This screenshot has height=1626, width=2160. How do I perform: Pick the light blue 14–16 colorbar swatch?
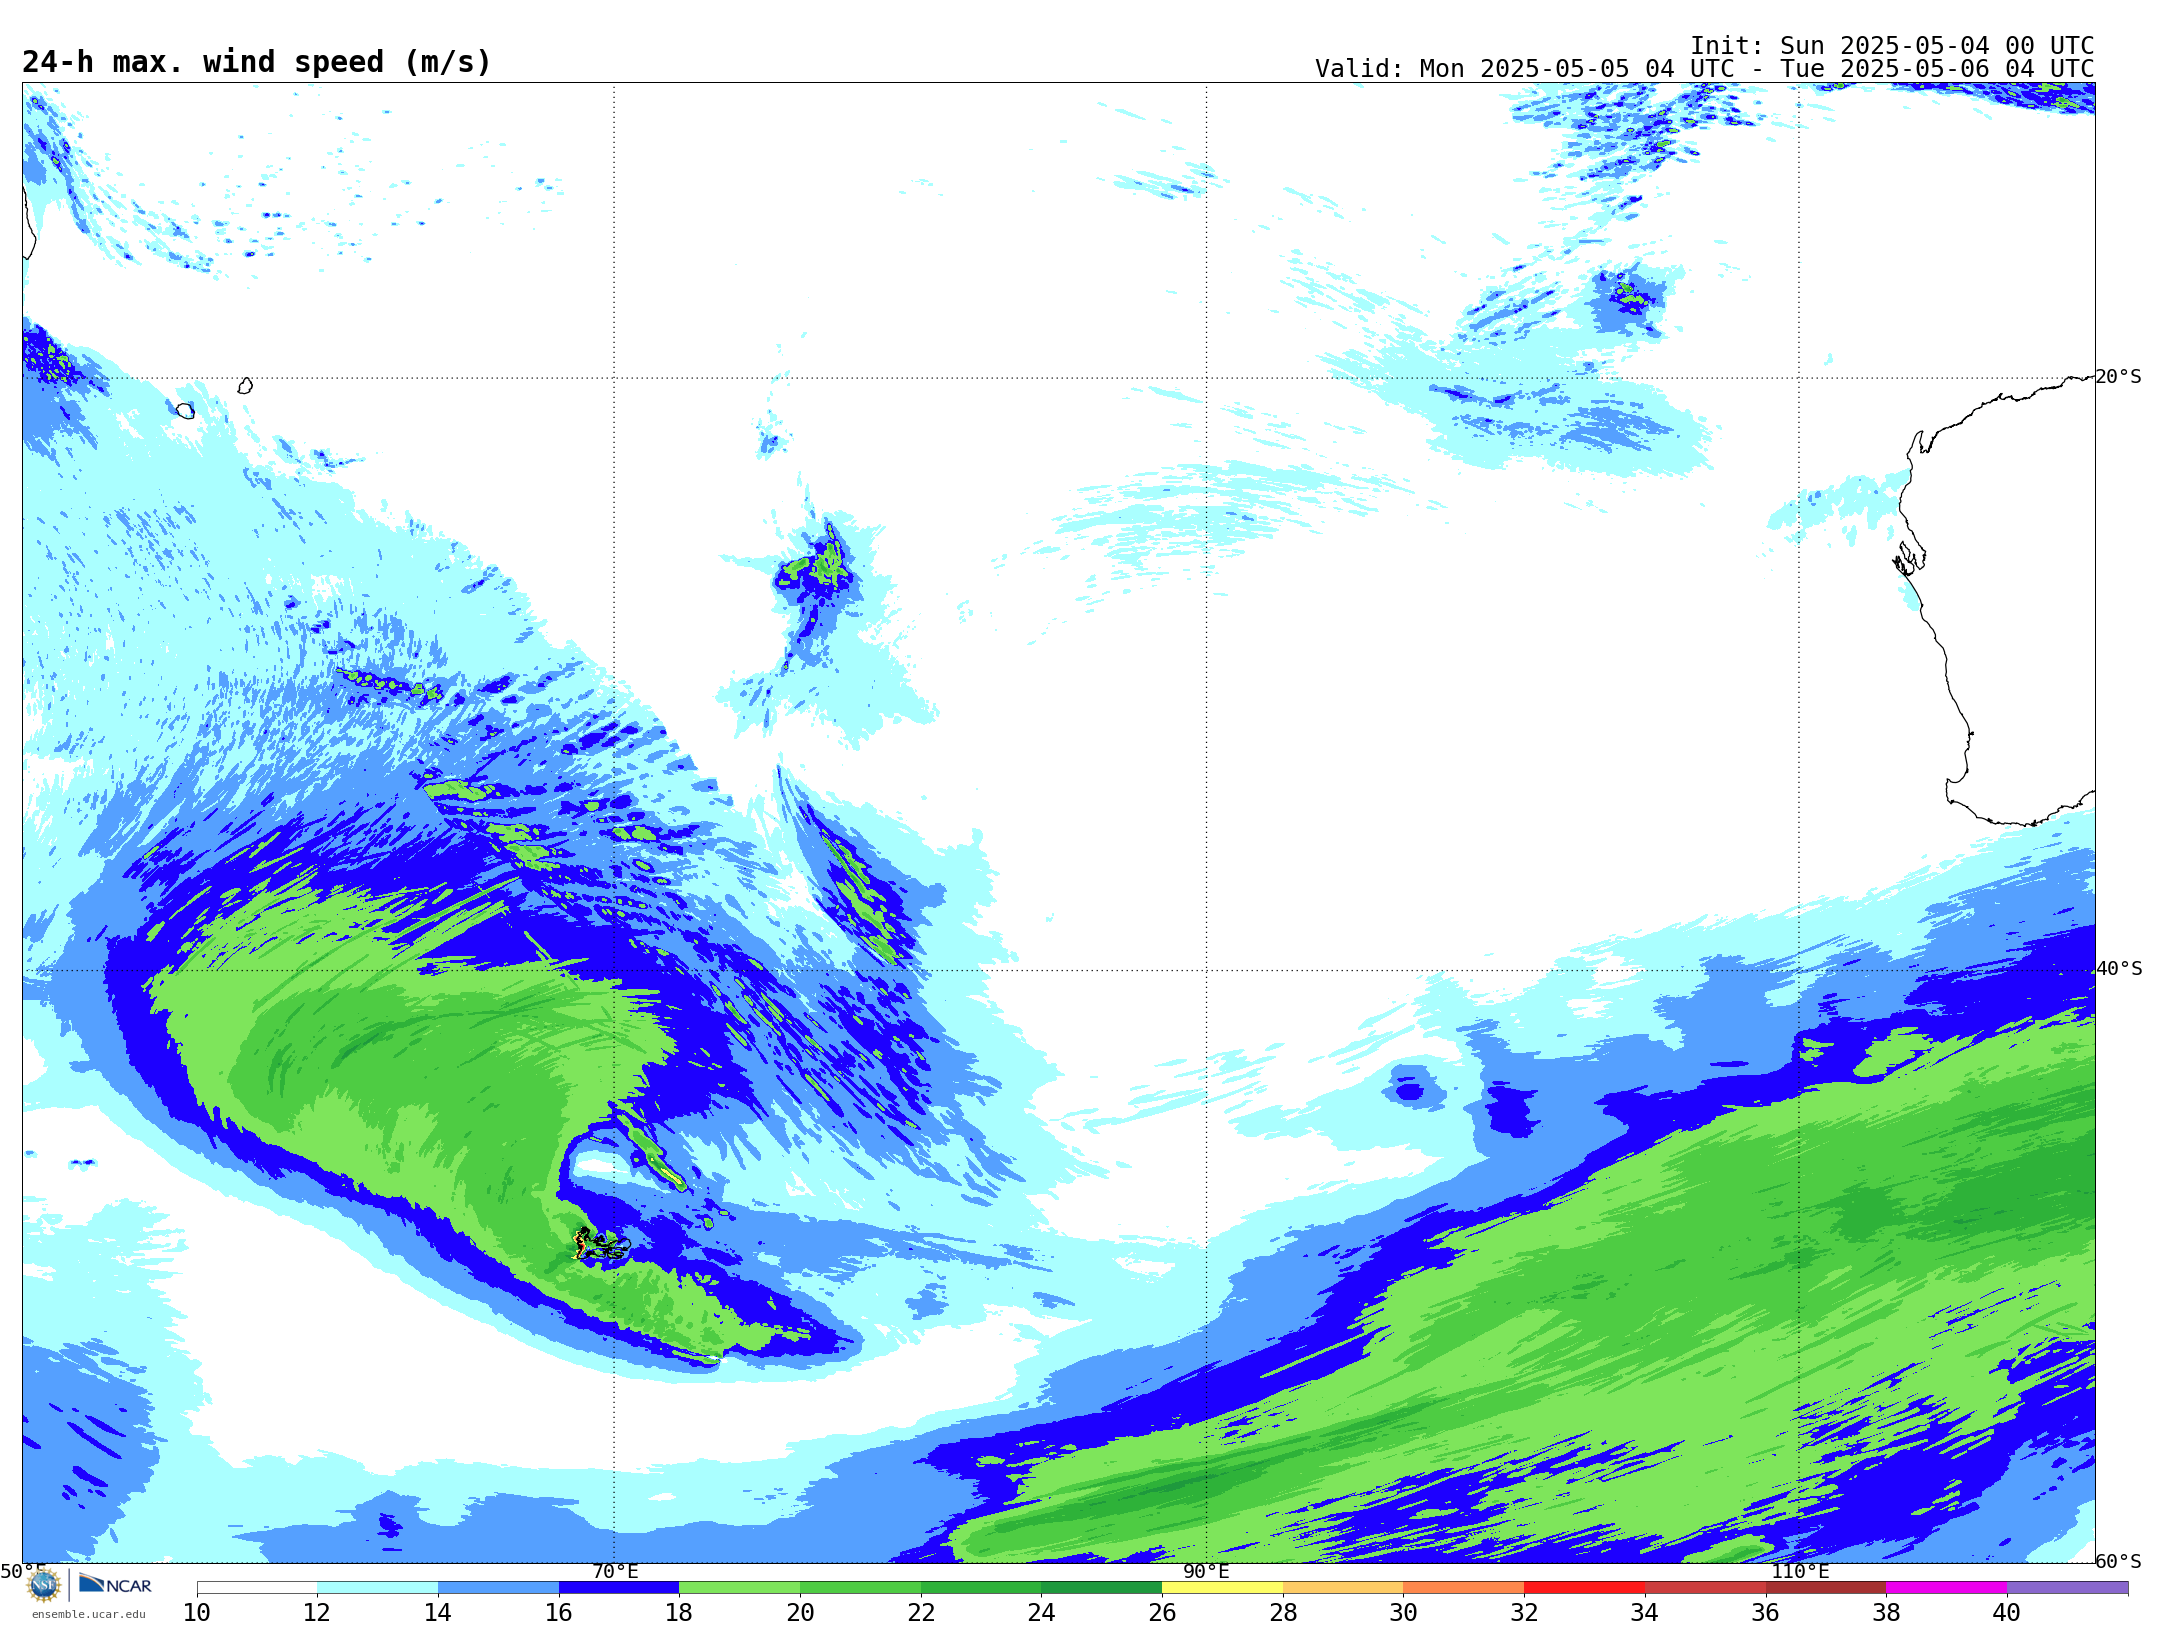498,1588
